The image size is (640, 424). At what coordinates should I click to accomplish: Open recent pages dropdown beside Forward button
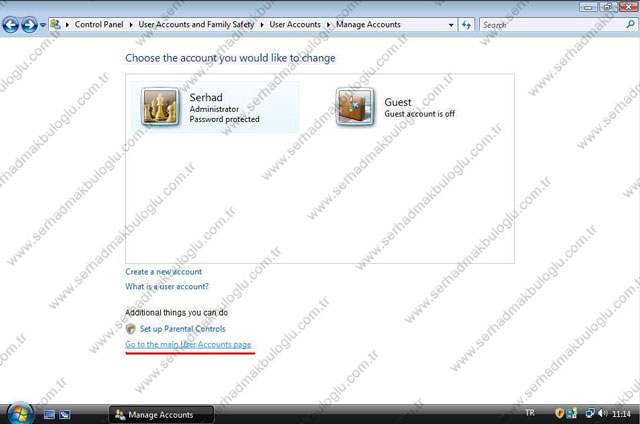(43, 25)
